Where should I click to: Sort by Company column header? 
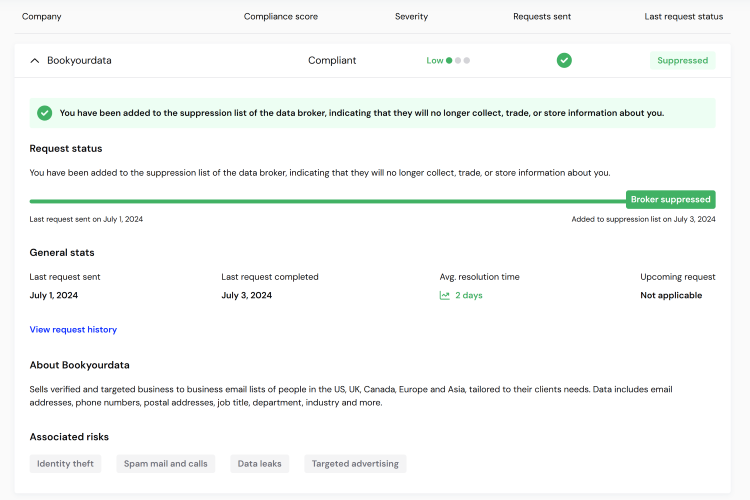point(42,16)
